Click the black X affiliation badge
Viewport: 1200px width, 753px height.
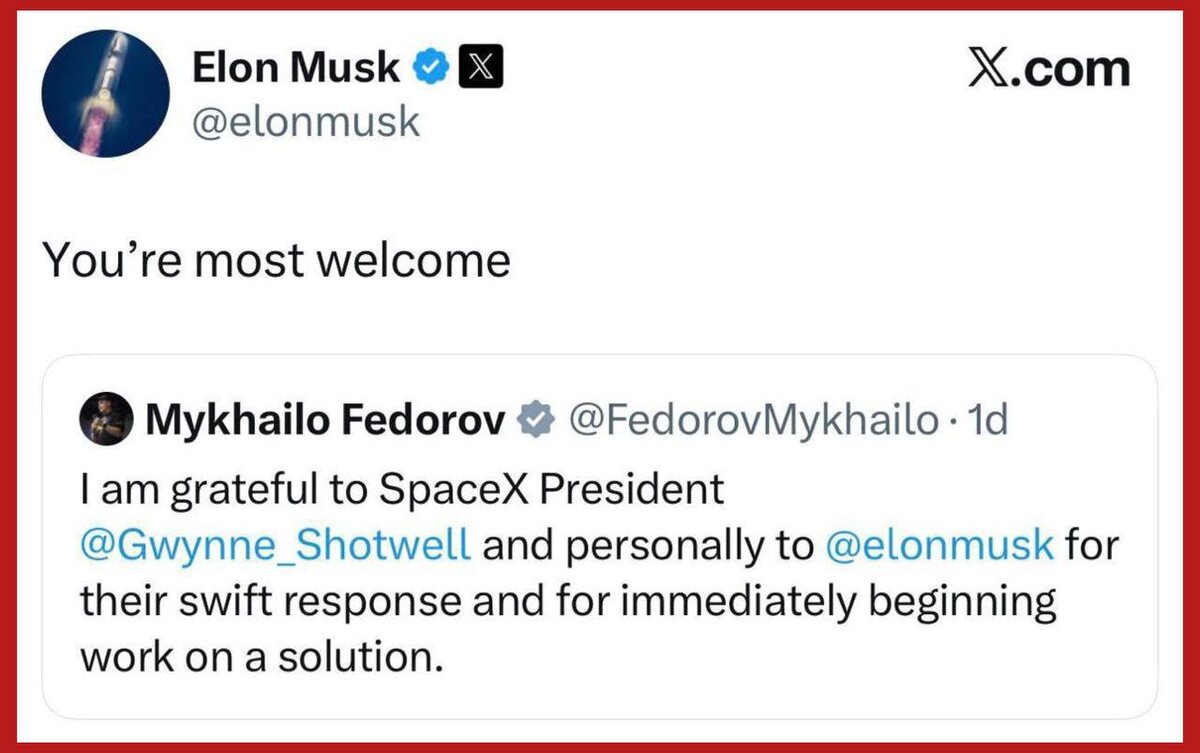(x=479, y=69)
